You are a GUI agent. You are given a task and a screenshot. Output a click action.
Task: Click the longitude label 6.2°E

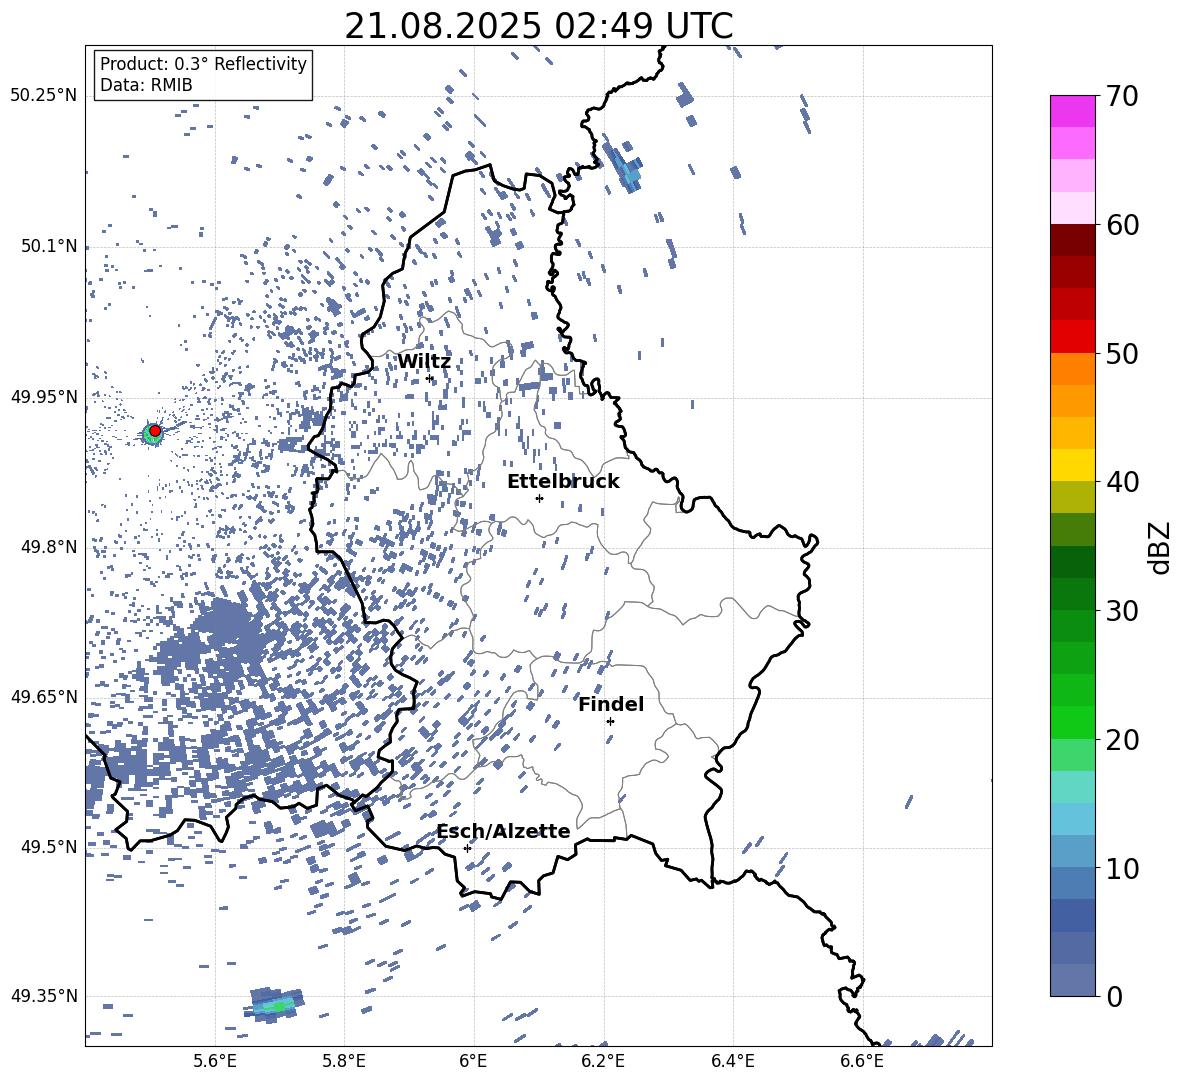click(603, 1061)
